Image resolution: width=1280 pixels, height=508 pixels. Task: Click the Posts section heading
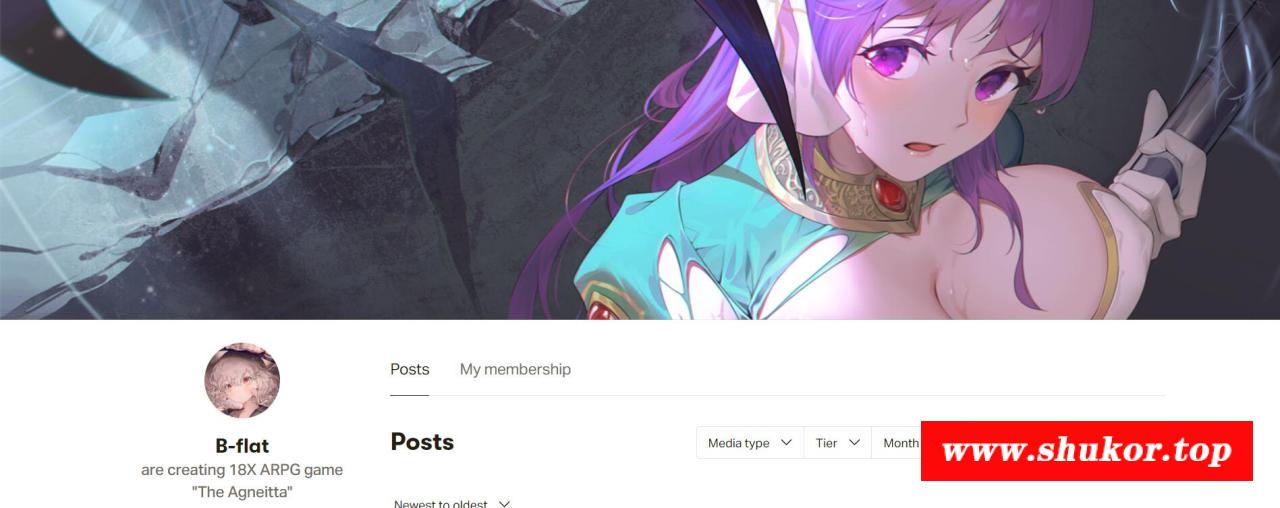click(x=422, y=442)
